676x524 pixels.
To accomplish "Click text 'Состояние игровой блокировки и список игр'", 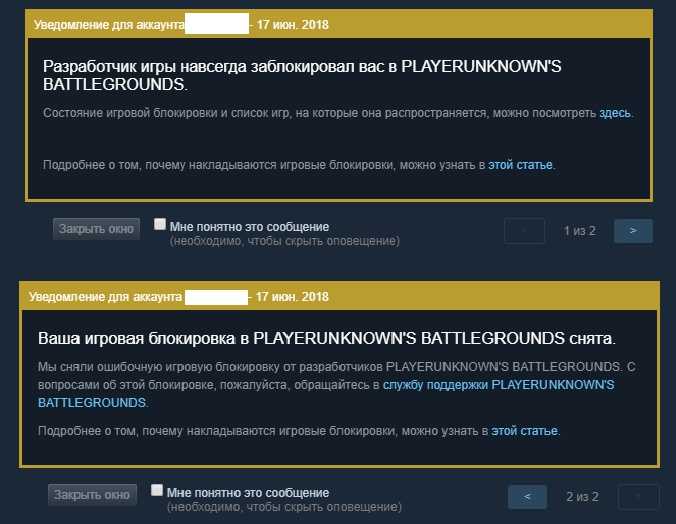I will point(166,113).
